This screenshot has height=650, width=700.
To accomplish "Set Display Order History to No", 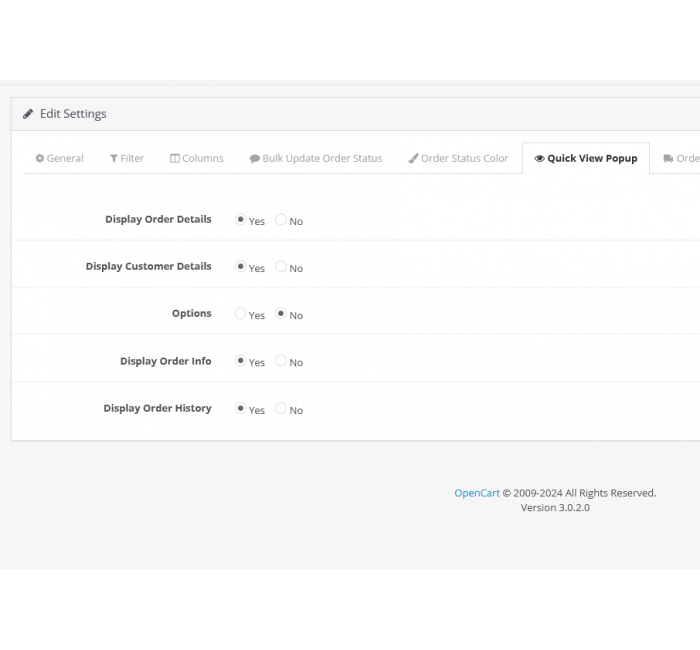I will pyautogui.click(x=281, y=408).
